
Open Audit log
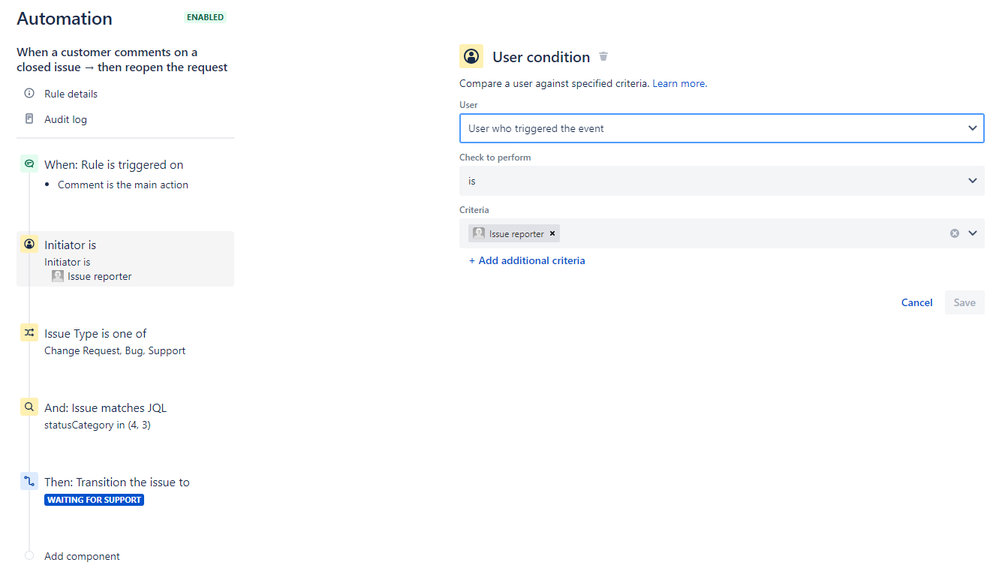pyautogui.click(x=66, y=119)
